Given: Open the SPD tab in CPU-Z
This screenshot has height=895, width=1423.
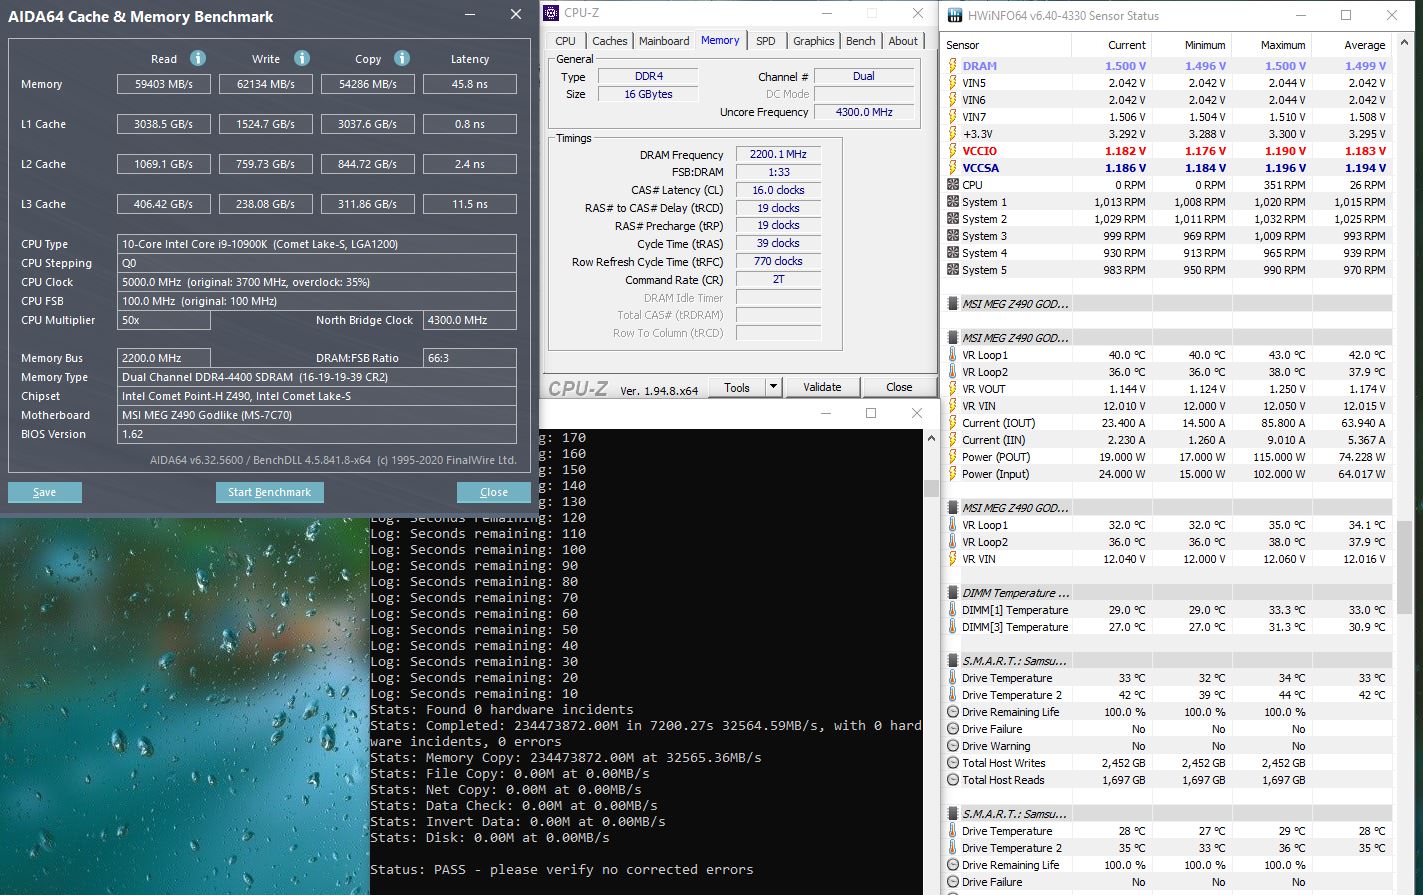Looking at the screenshot, I should [x=766, y=41].
